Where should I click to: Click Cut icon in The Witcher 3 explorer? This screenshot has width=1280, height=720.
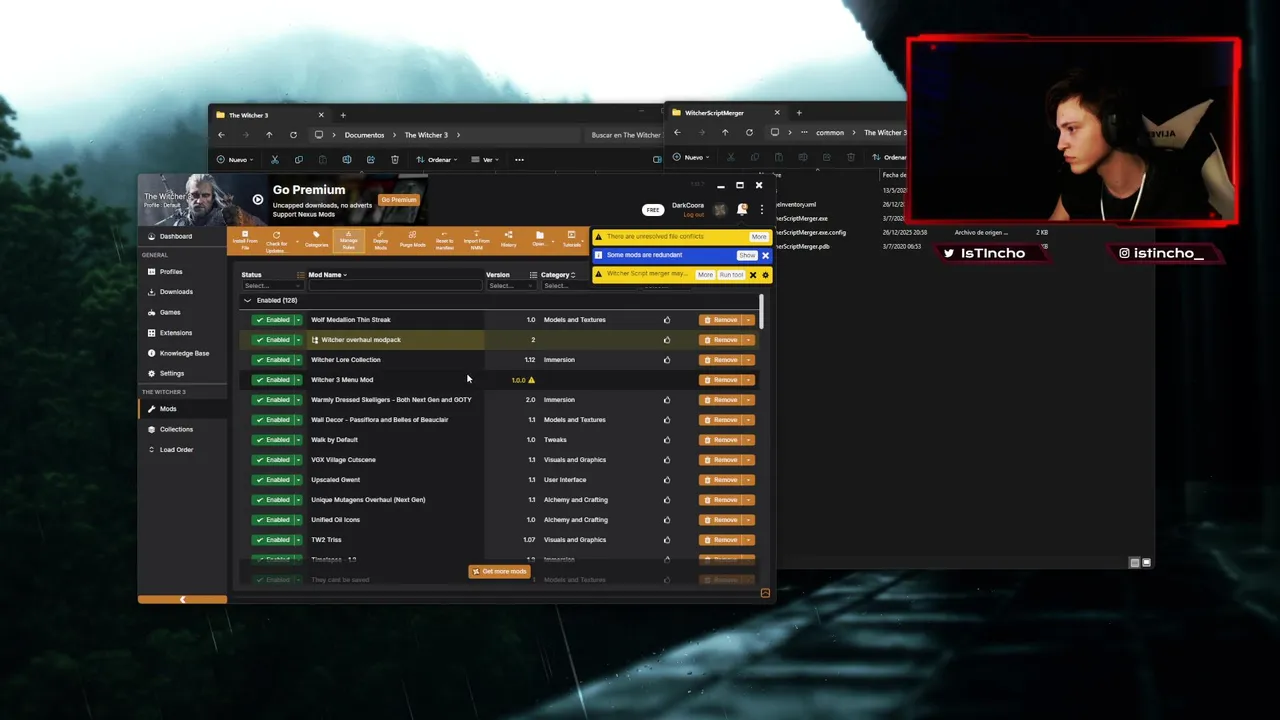tap(274, 160)
